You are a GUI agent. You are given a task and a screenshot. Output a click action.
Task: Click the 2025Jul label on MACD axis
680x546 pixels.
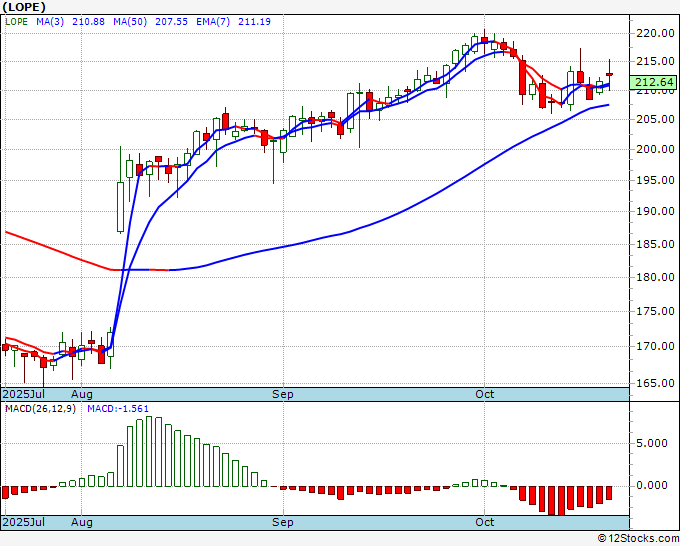point(24,522)
